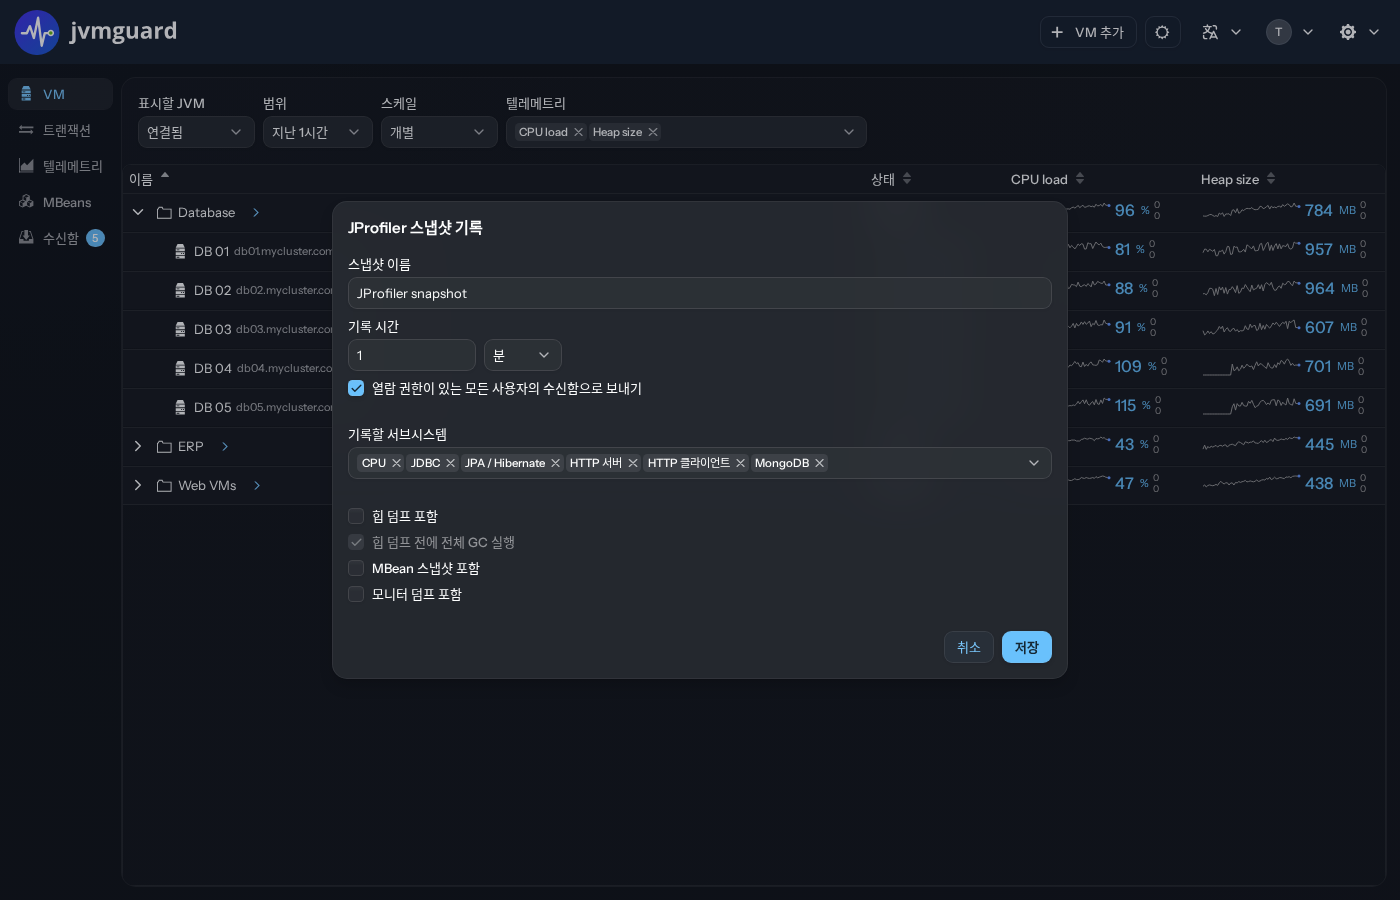Remove HTTP 서버 subsystem tag
Image resolution: width=1400 pixels, height=900 pixels.
[633, 463]
